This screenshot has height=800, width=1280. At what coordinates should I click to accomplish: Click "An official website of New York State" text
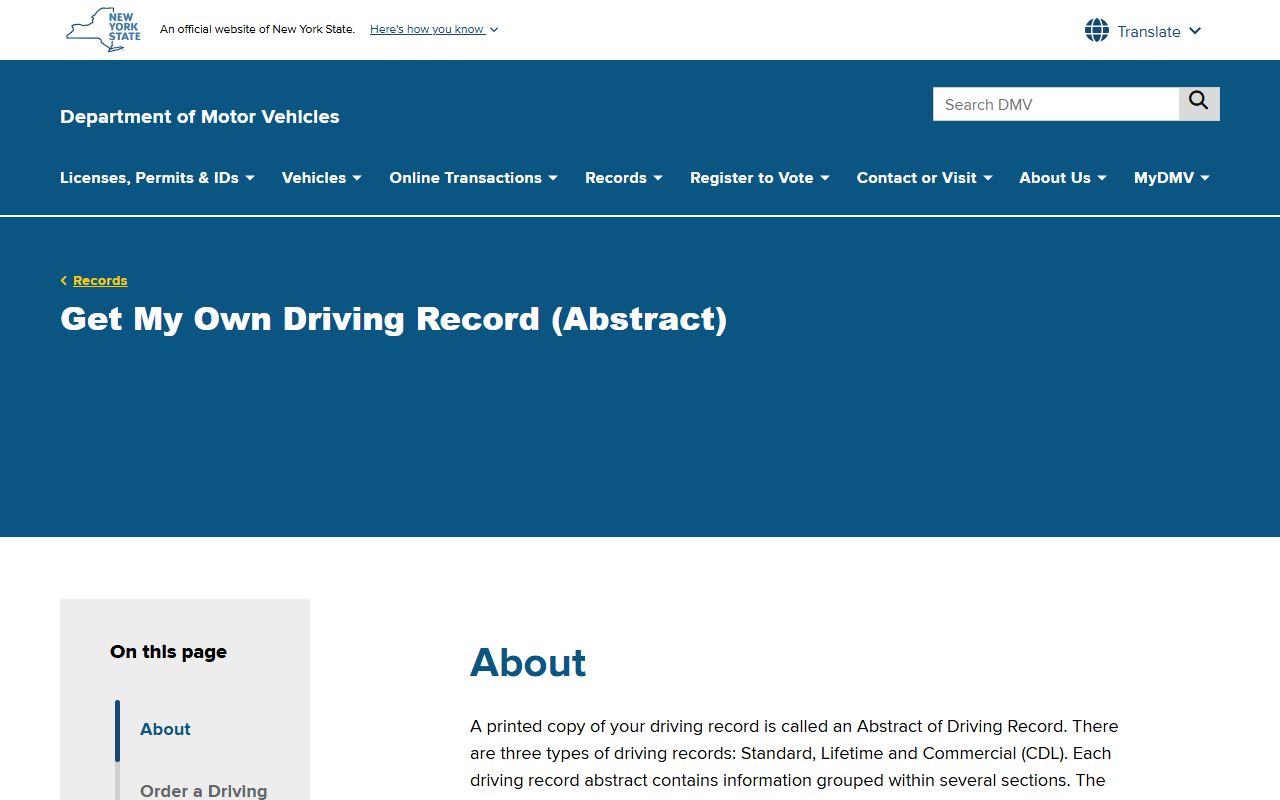click(x=257, y=29)
